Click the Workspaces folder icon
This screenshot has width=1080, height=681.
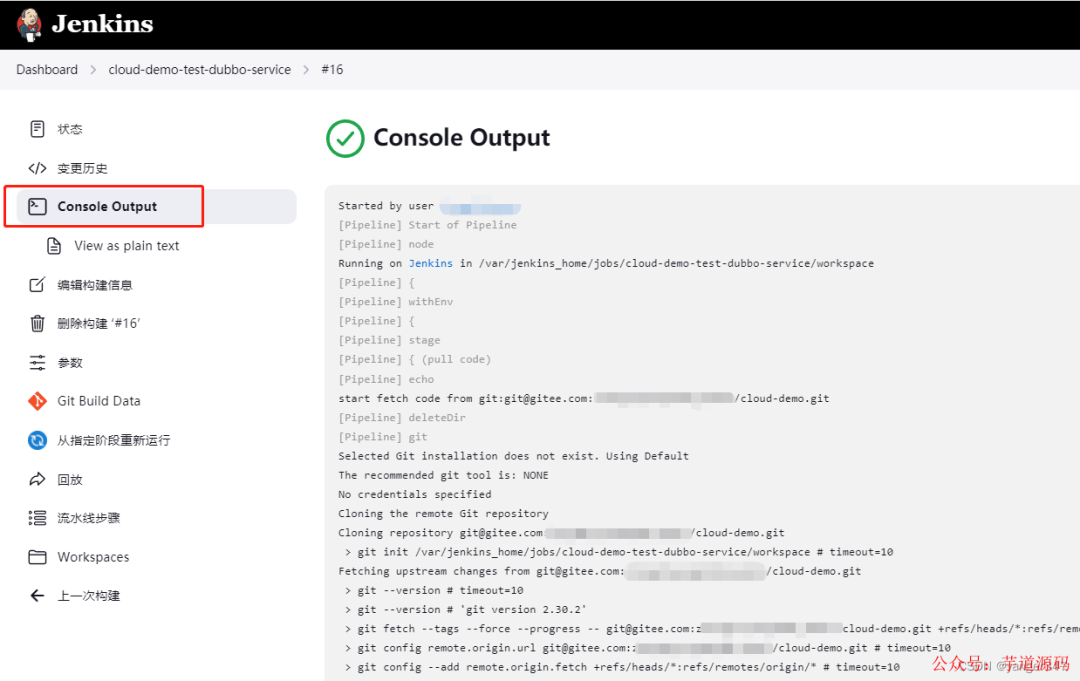click(37, 557)
